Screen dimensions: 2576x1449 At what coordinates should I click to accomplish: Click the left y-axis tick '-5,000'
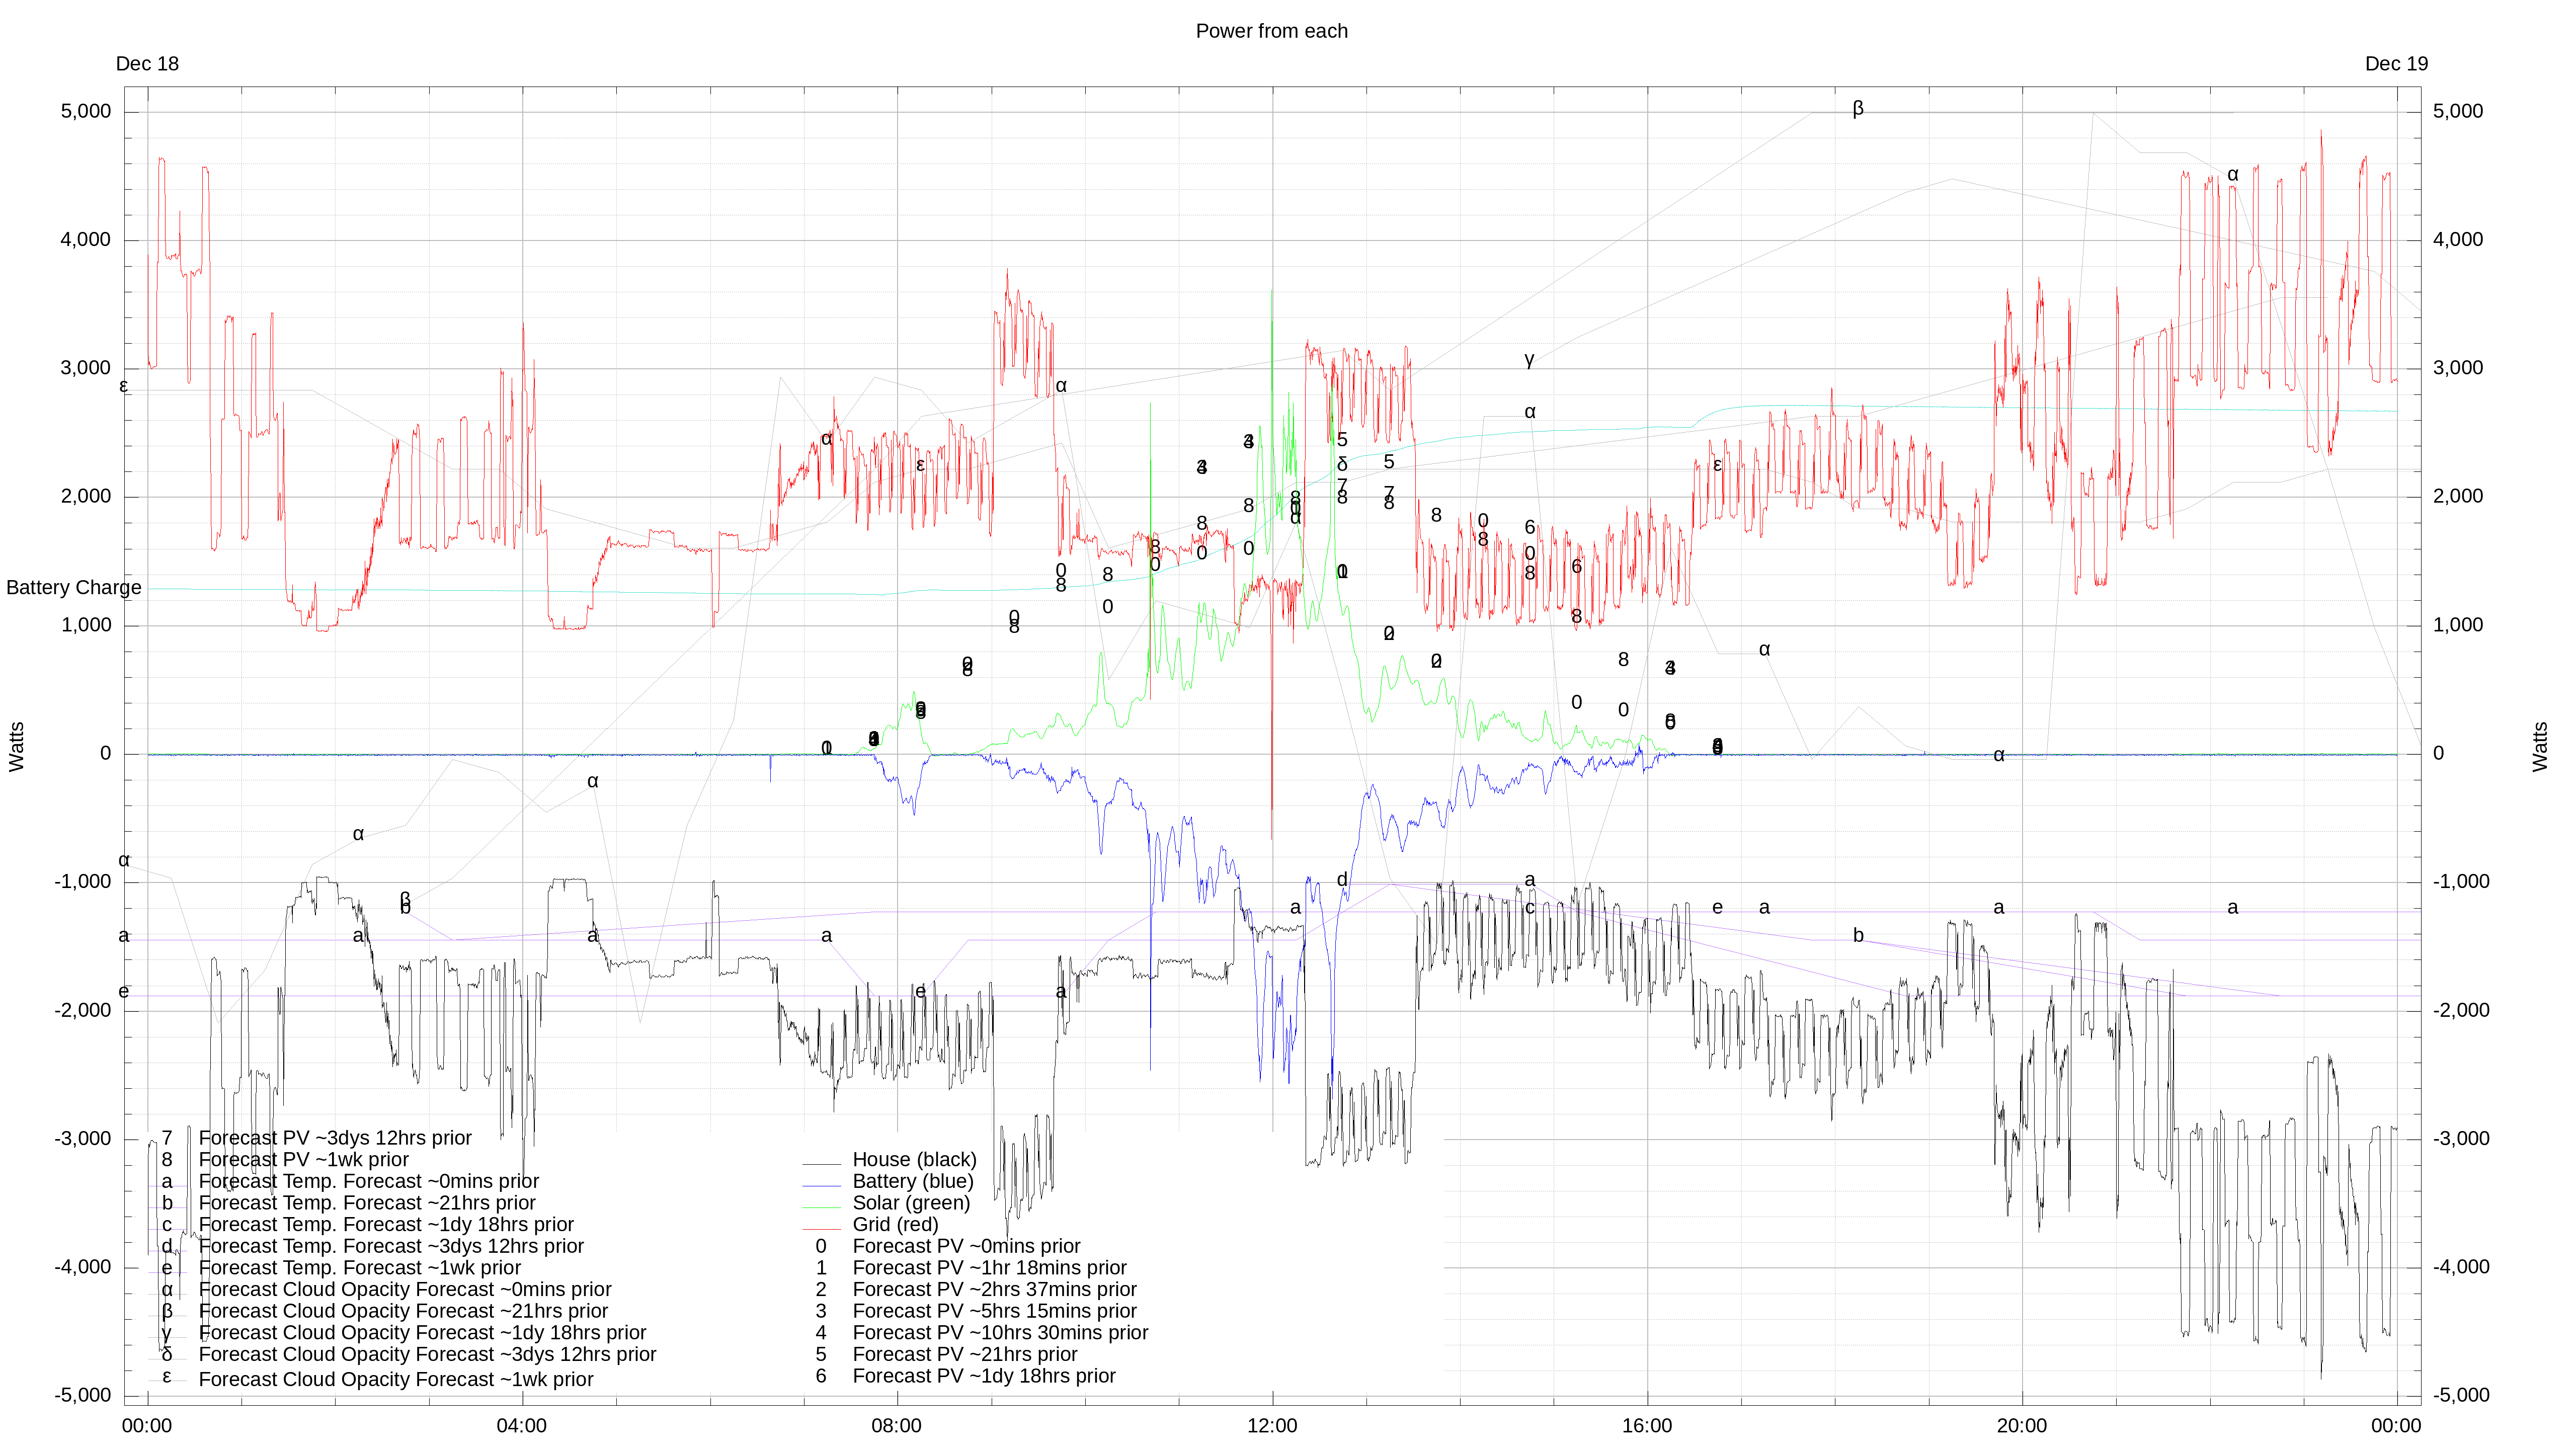click(83, 1396)
